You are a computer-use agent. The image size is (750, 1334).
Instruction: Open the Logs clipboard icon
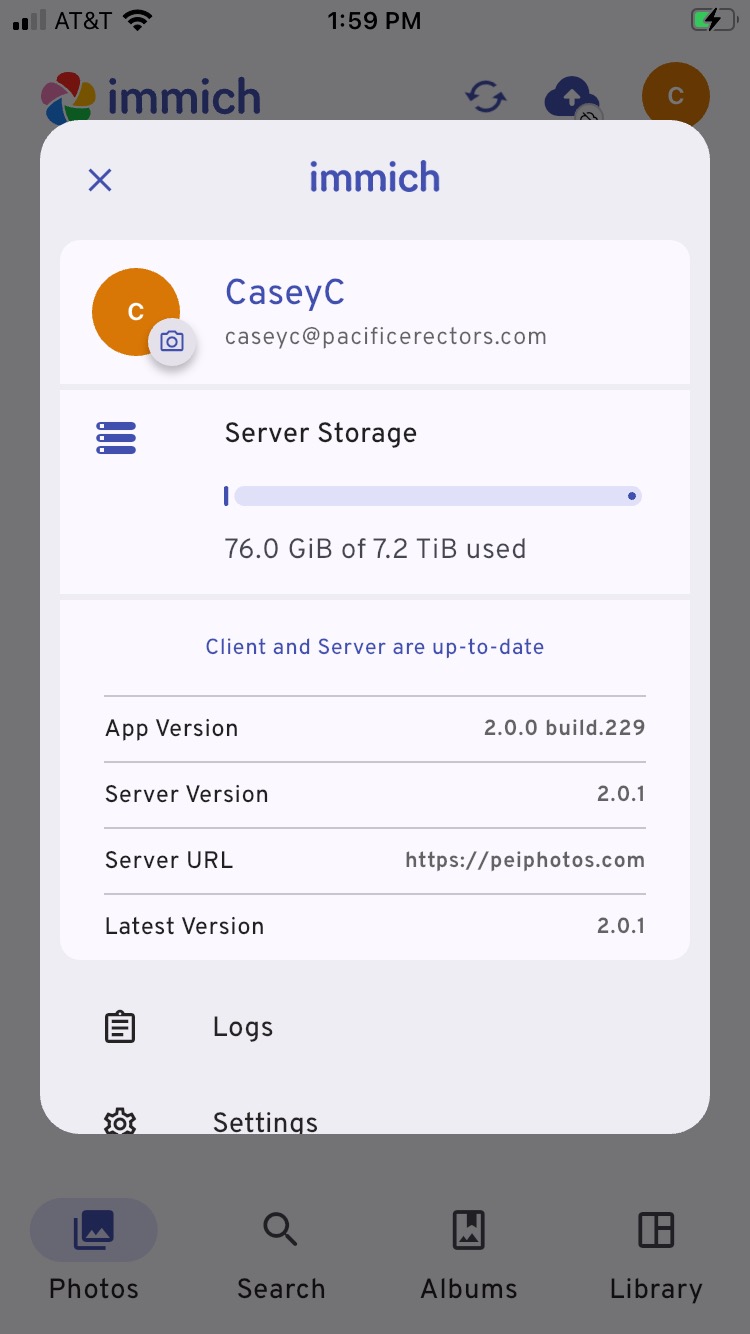tap(120, 1027)
